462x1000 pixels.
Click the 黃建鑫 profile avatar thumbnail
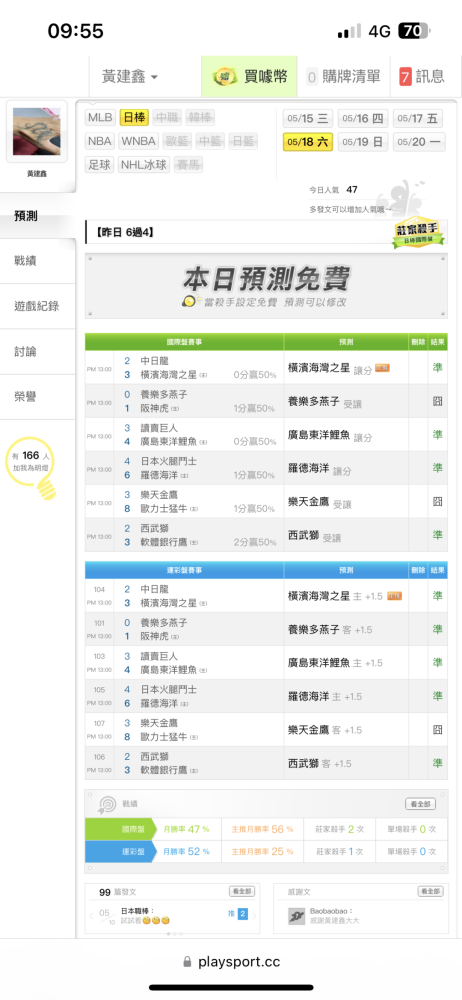coord(36,132)
